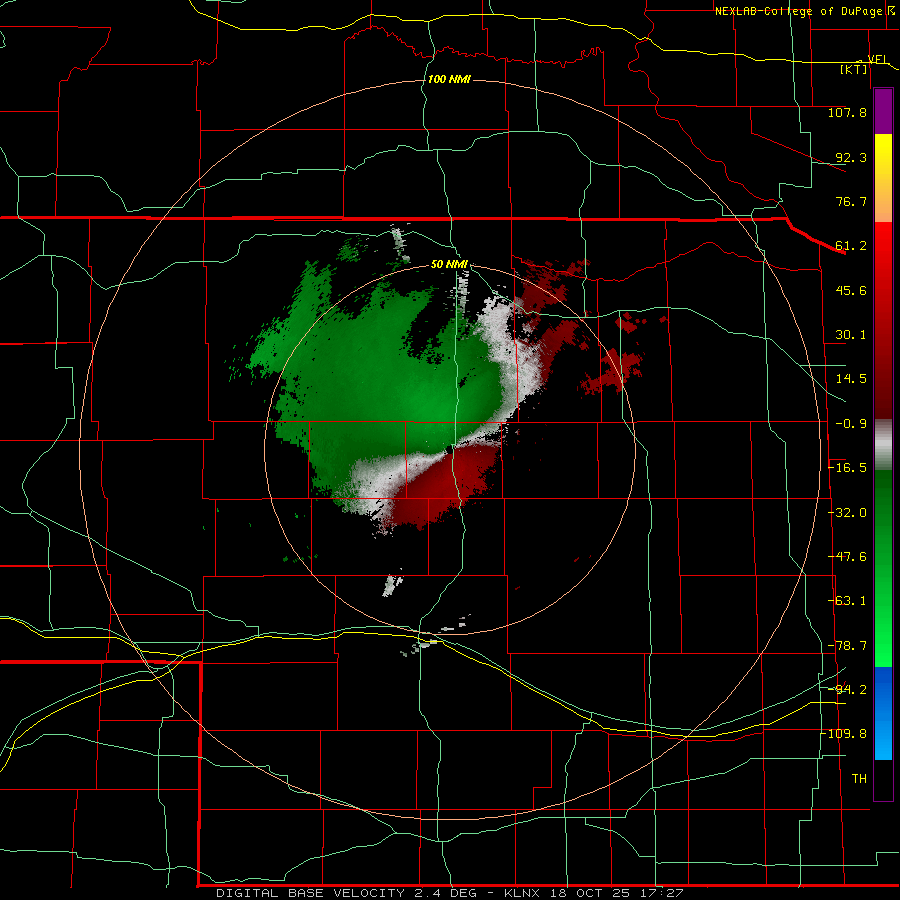Select the 30.1 scale value
Screen dimensions: 900x900
(851, 335)
